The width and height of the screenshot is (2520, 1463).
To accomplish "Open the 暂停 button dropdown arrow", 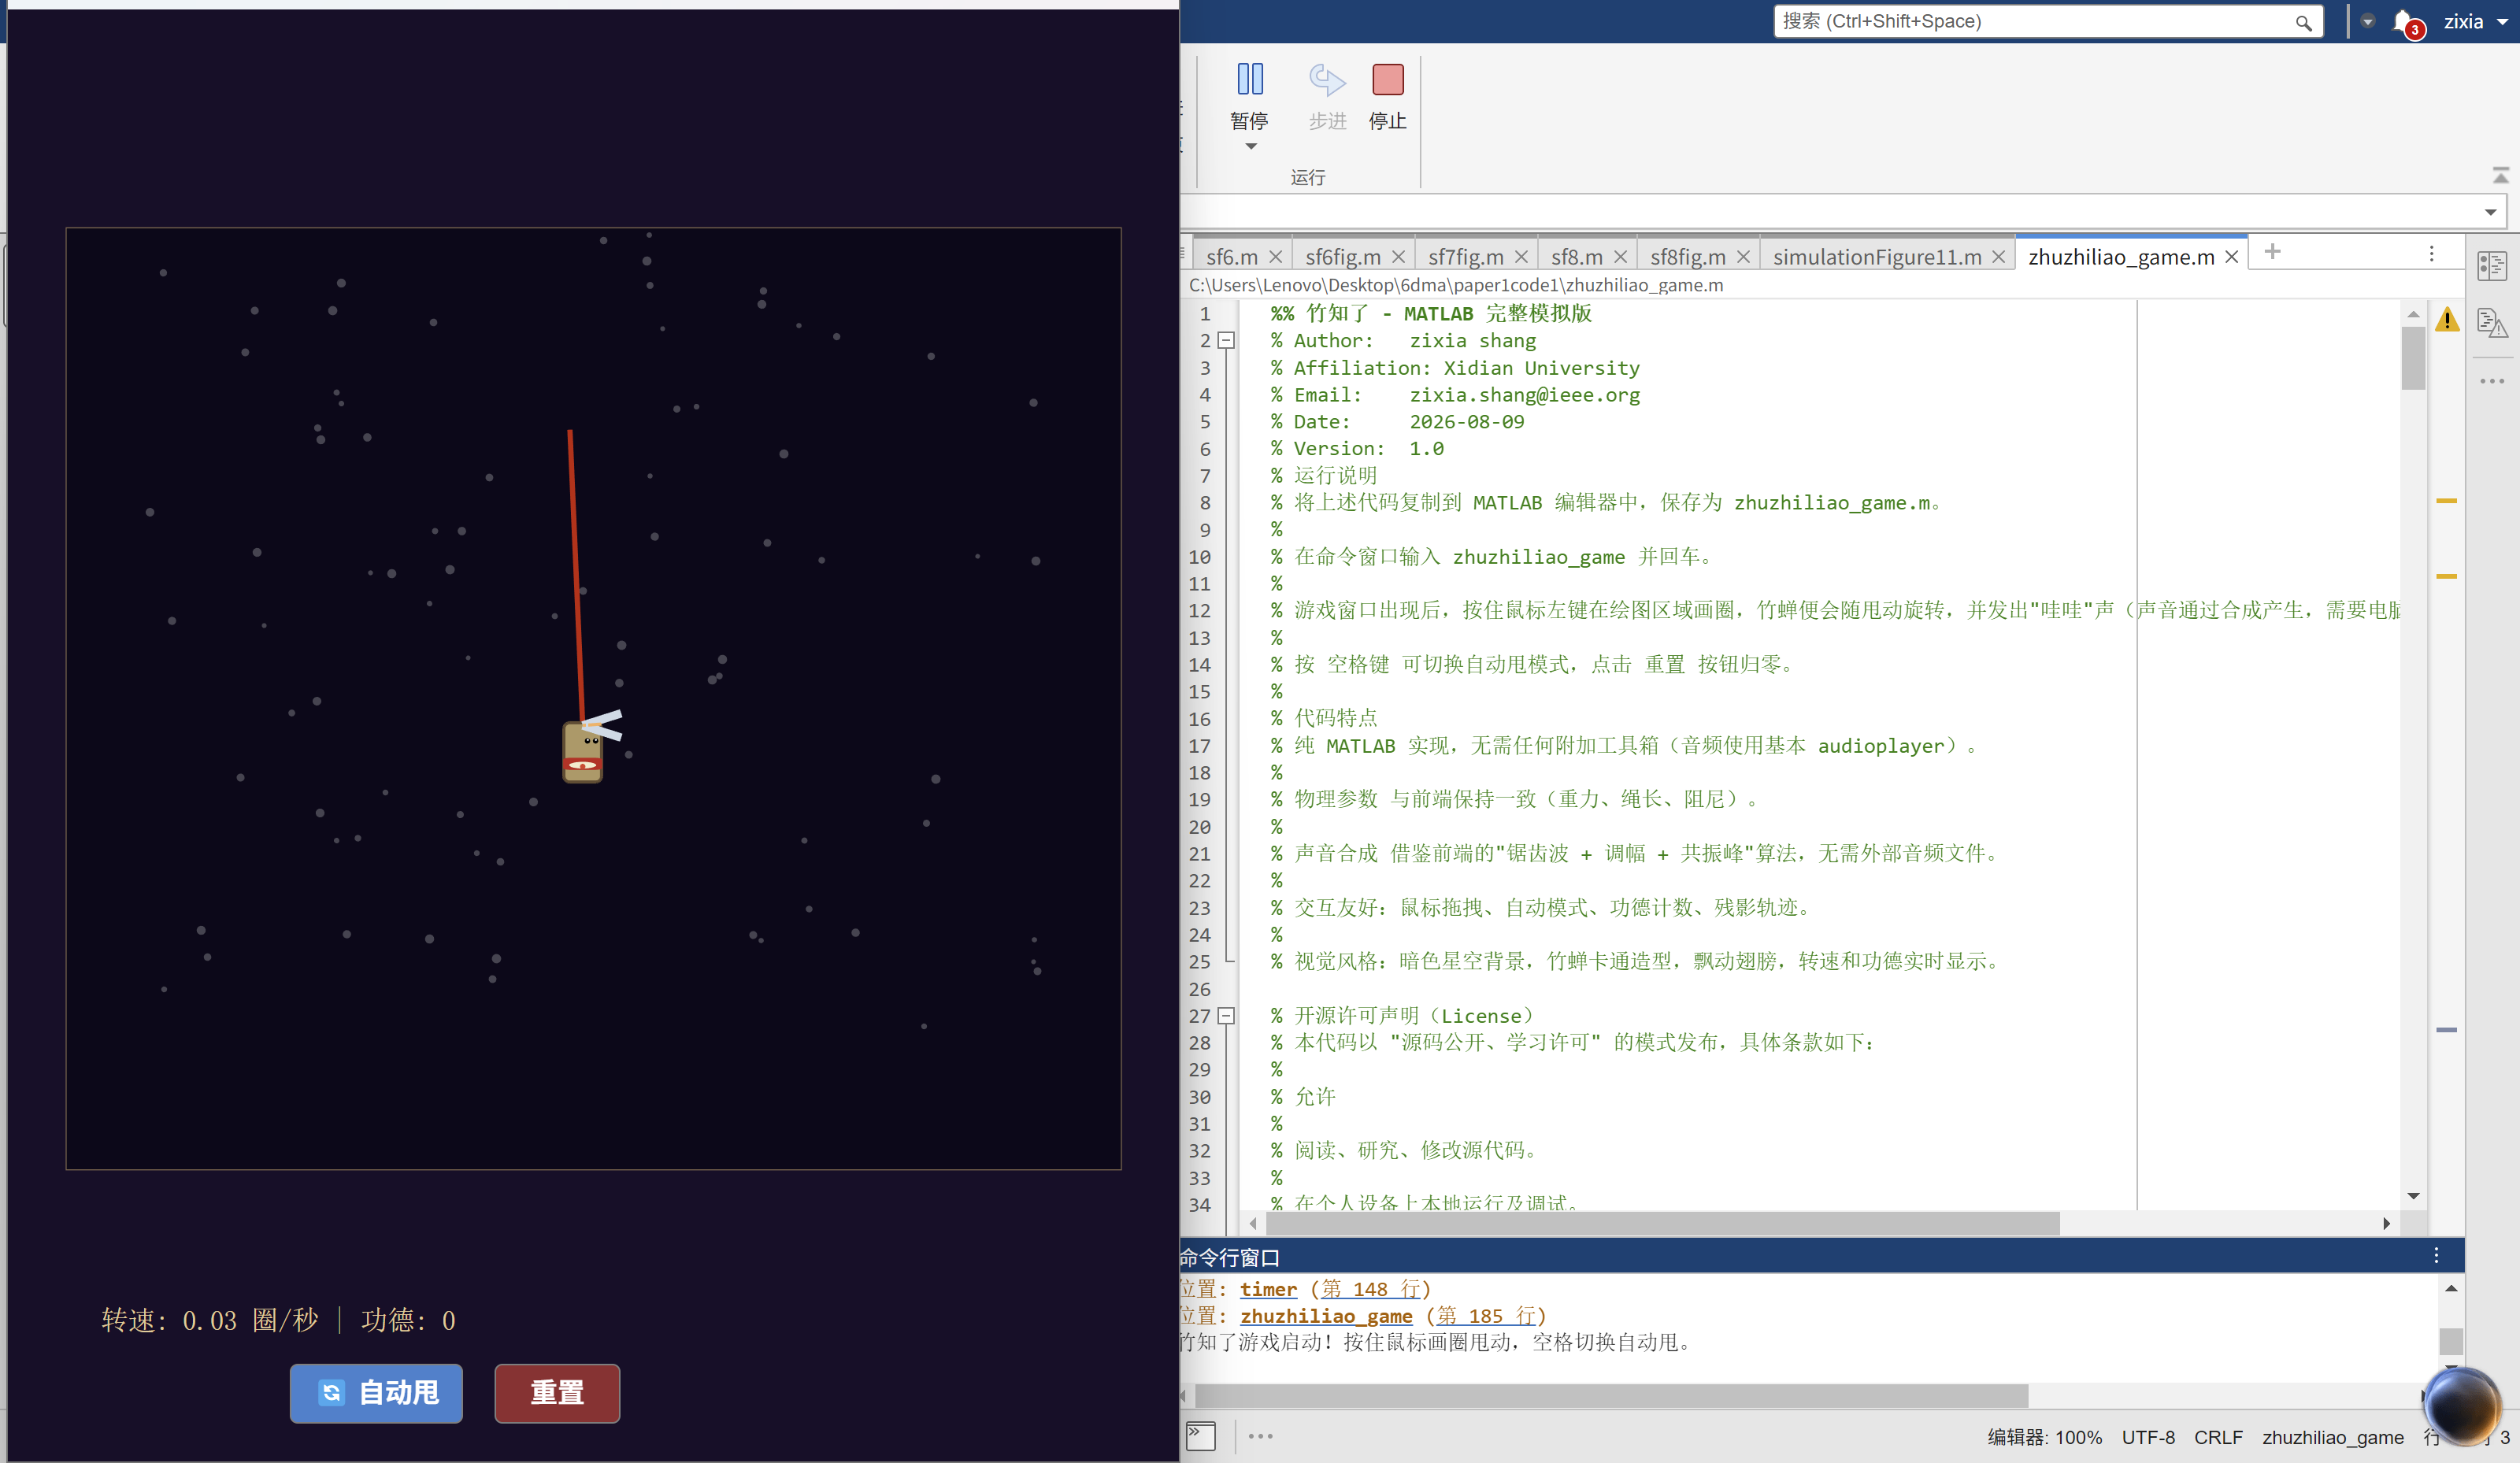I will [x=1250, y=147].
